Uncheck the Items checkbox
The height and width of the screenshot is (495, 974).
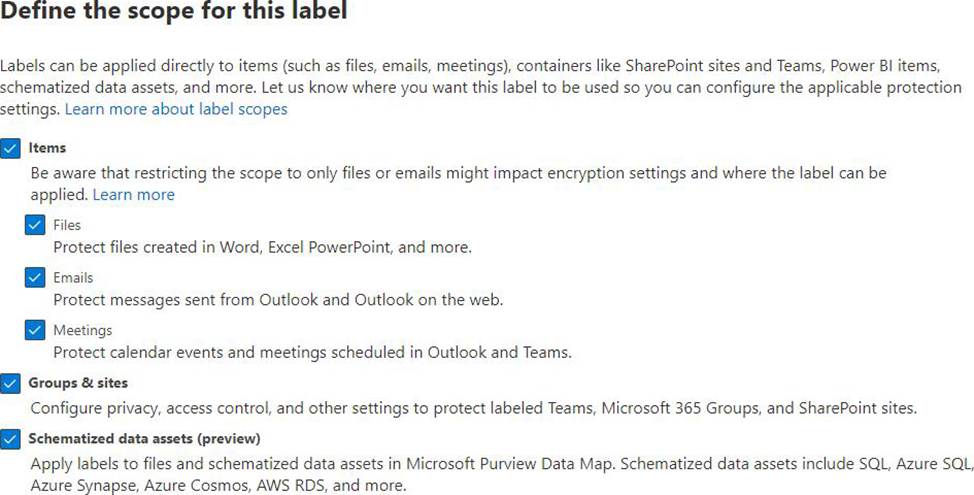10,148
